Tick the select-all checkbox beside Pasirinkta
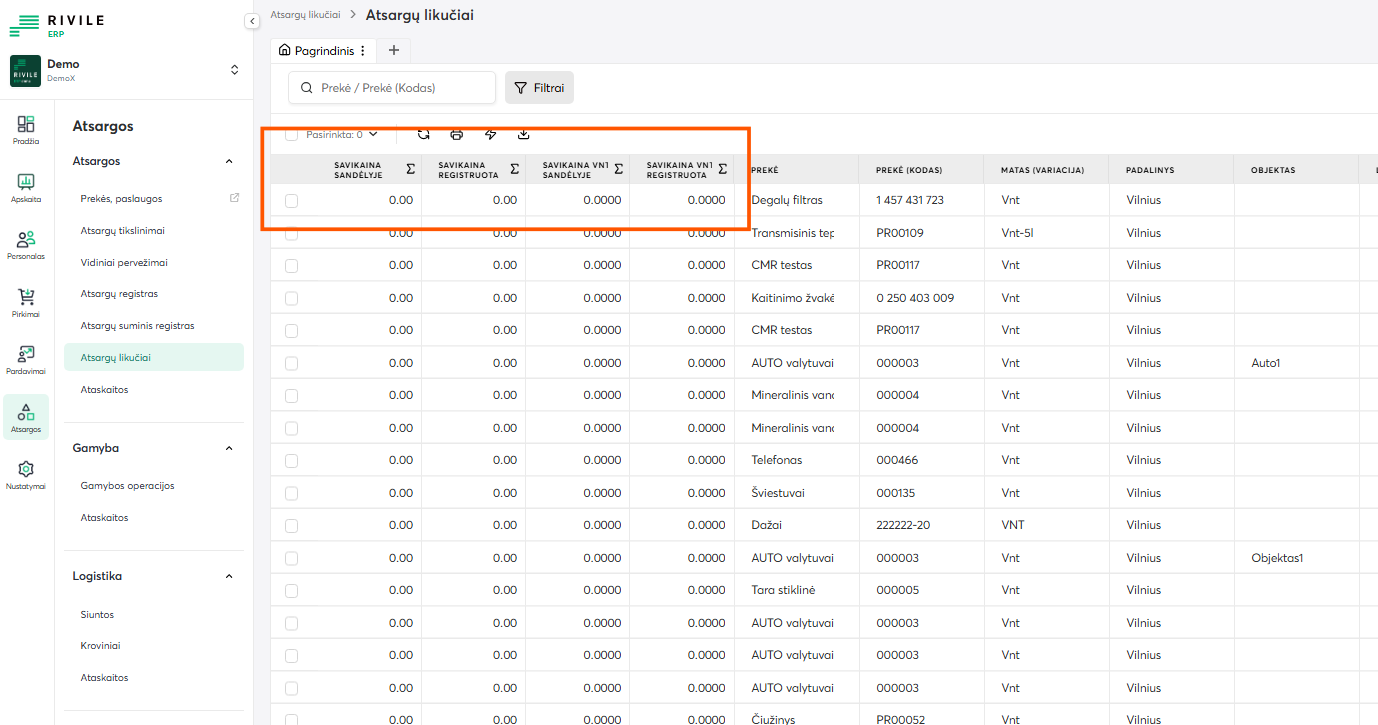Screen dimensions: 1378x725 point(291,134)
